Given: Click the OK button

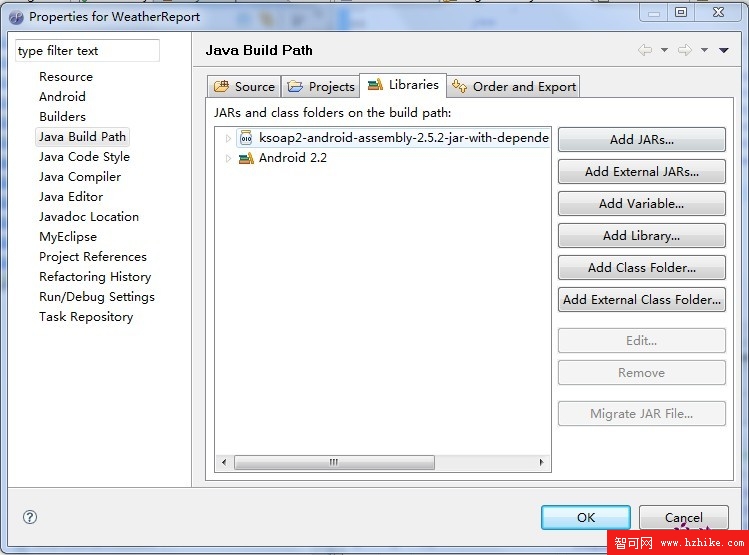Looking at the screenshot, I should [586, 517].
